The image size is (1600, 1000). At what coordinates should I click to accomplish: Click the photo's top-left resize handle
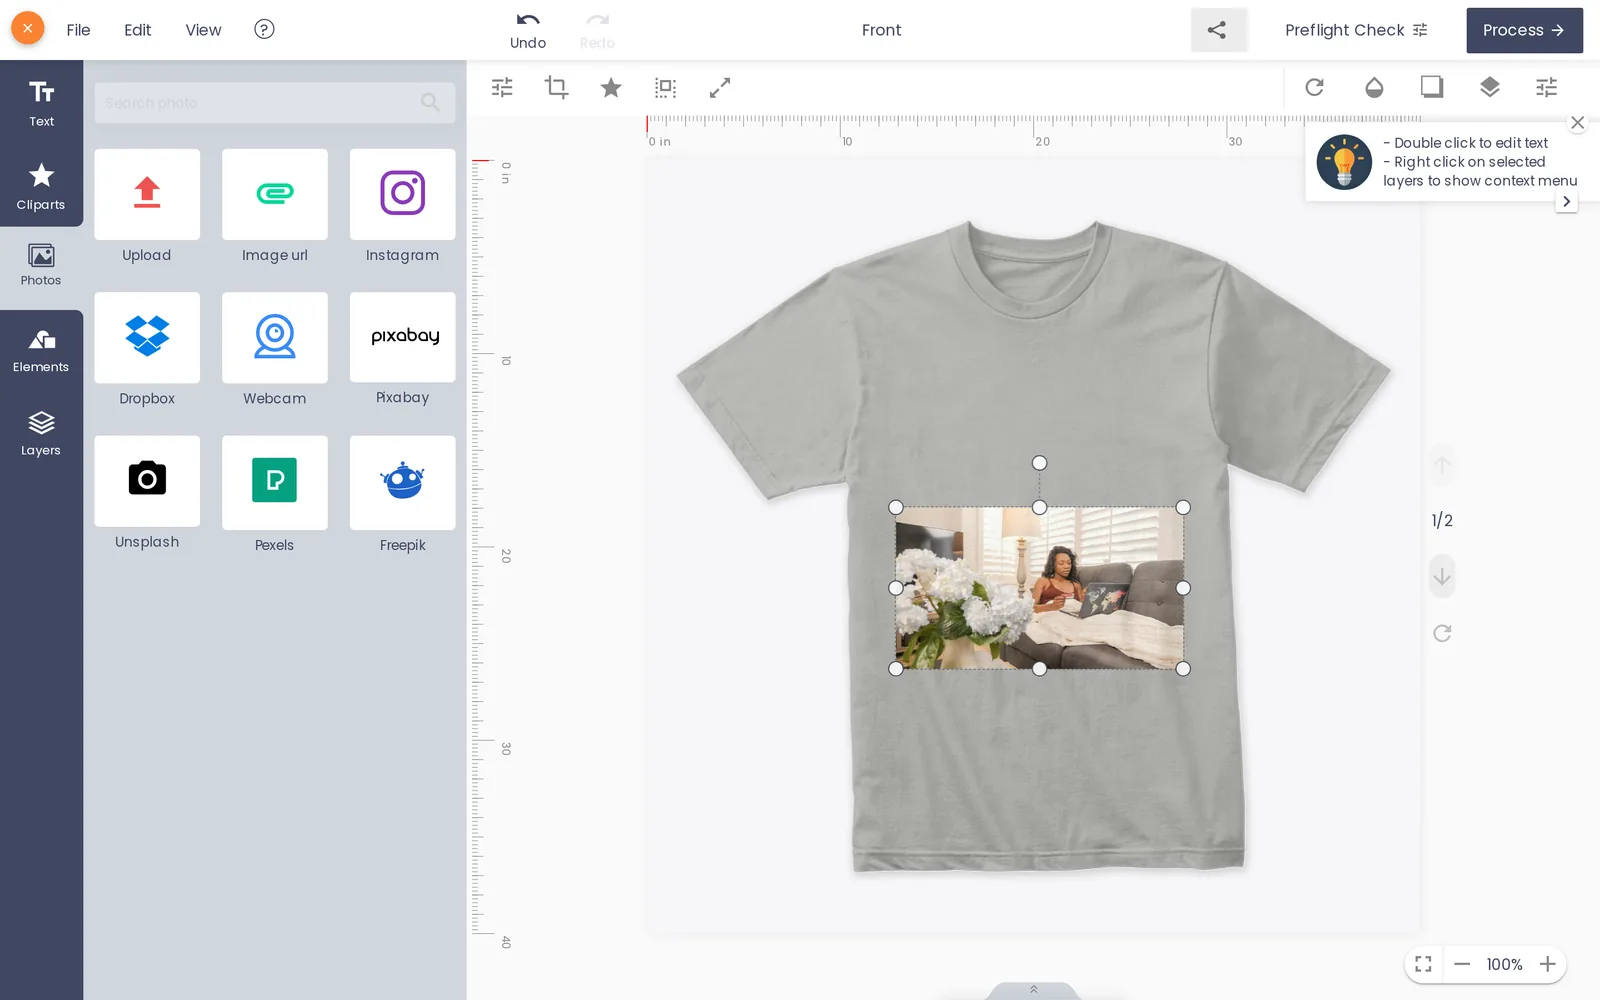(896, 507)
